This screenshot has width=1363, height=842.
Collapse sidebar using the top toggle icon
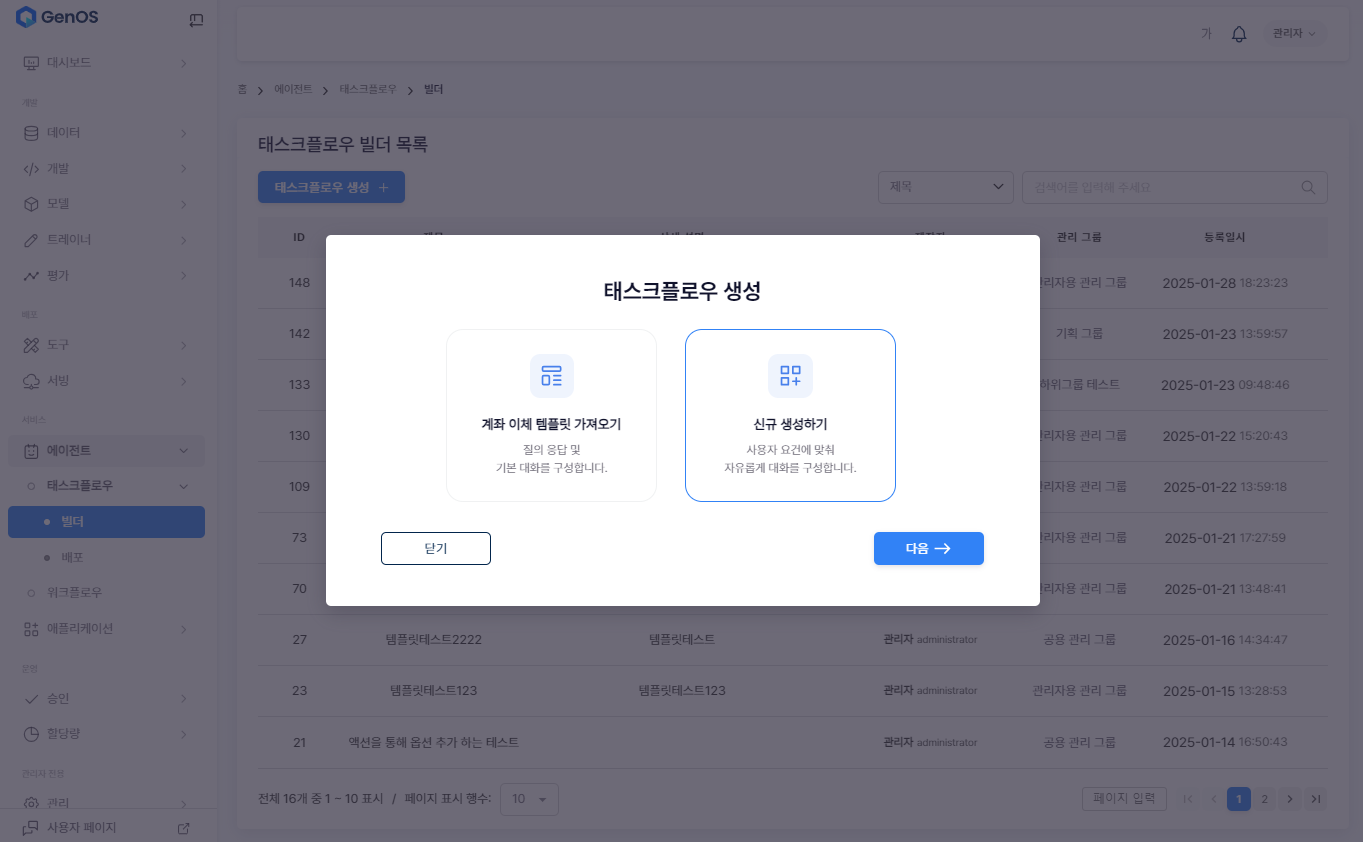click(196, 19)
